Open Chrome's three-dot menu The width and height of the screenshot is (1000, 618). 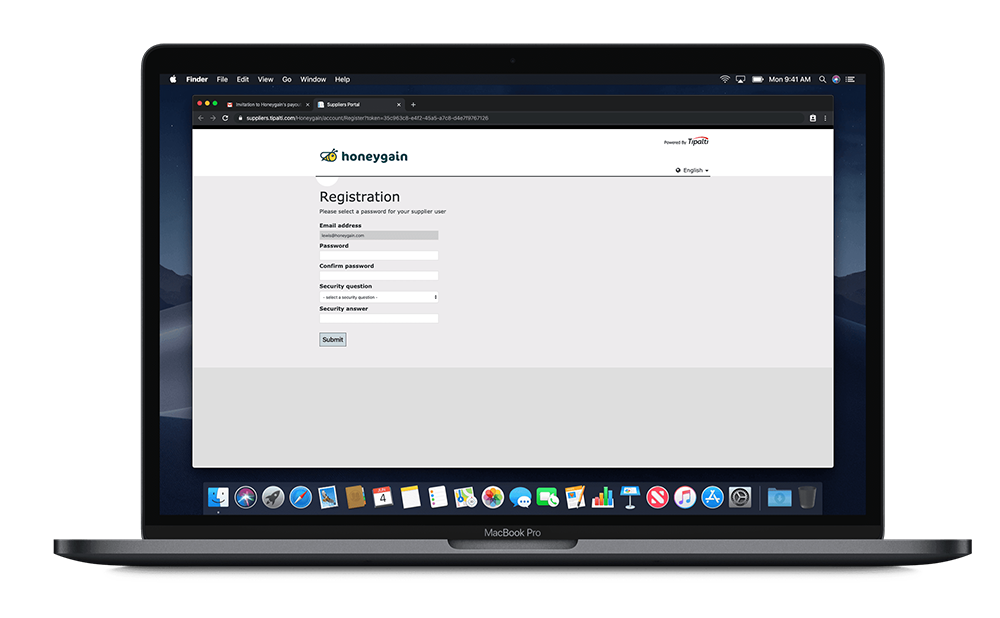pyautogui.click(x=826, y=117)
